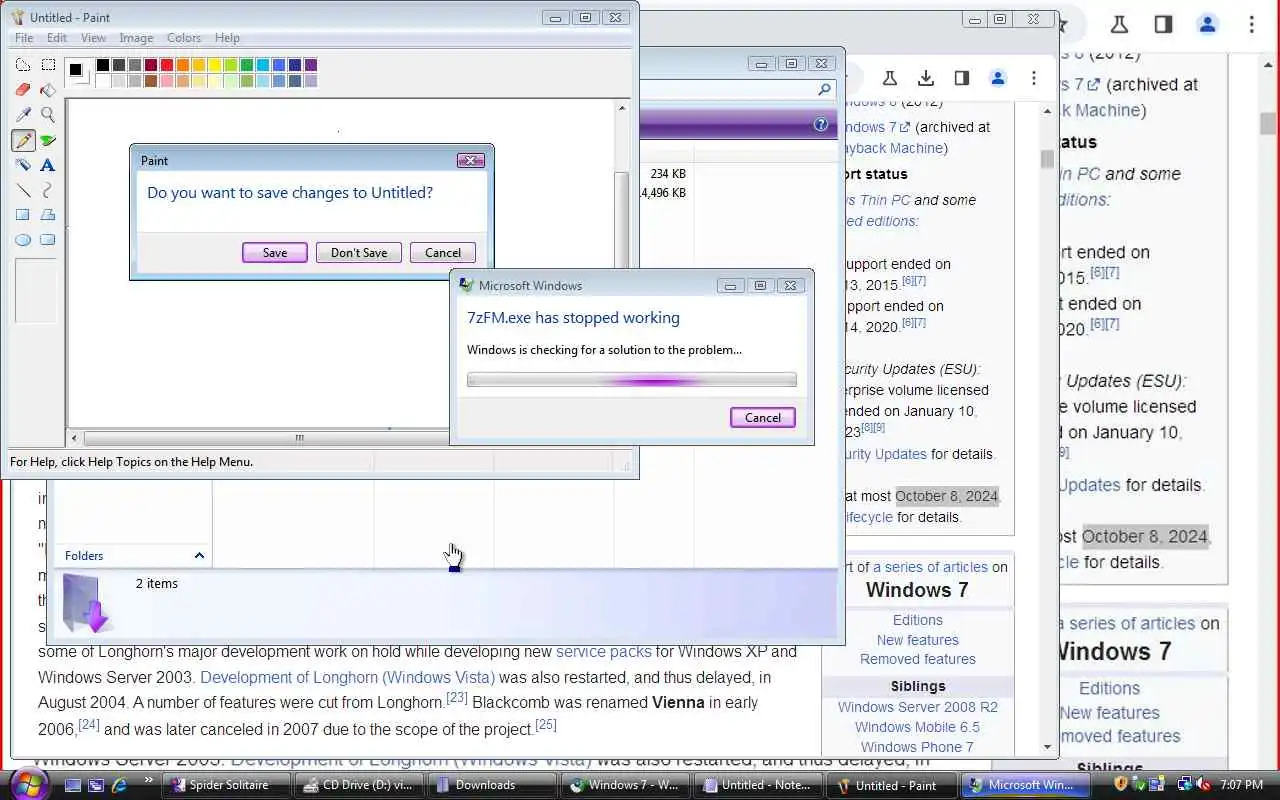Open the 'Development of Longhorn (Windows Vista)' link
The width and height of the screenshot is (1280, 800).
click(x=347, y=677)
